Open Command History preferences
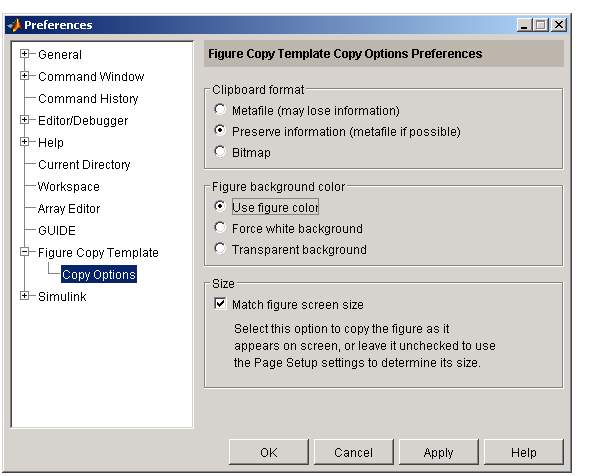 pos(88,98)
